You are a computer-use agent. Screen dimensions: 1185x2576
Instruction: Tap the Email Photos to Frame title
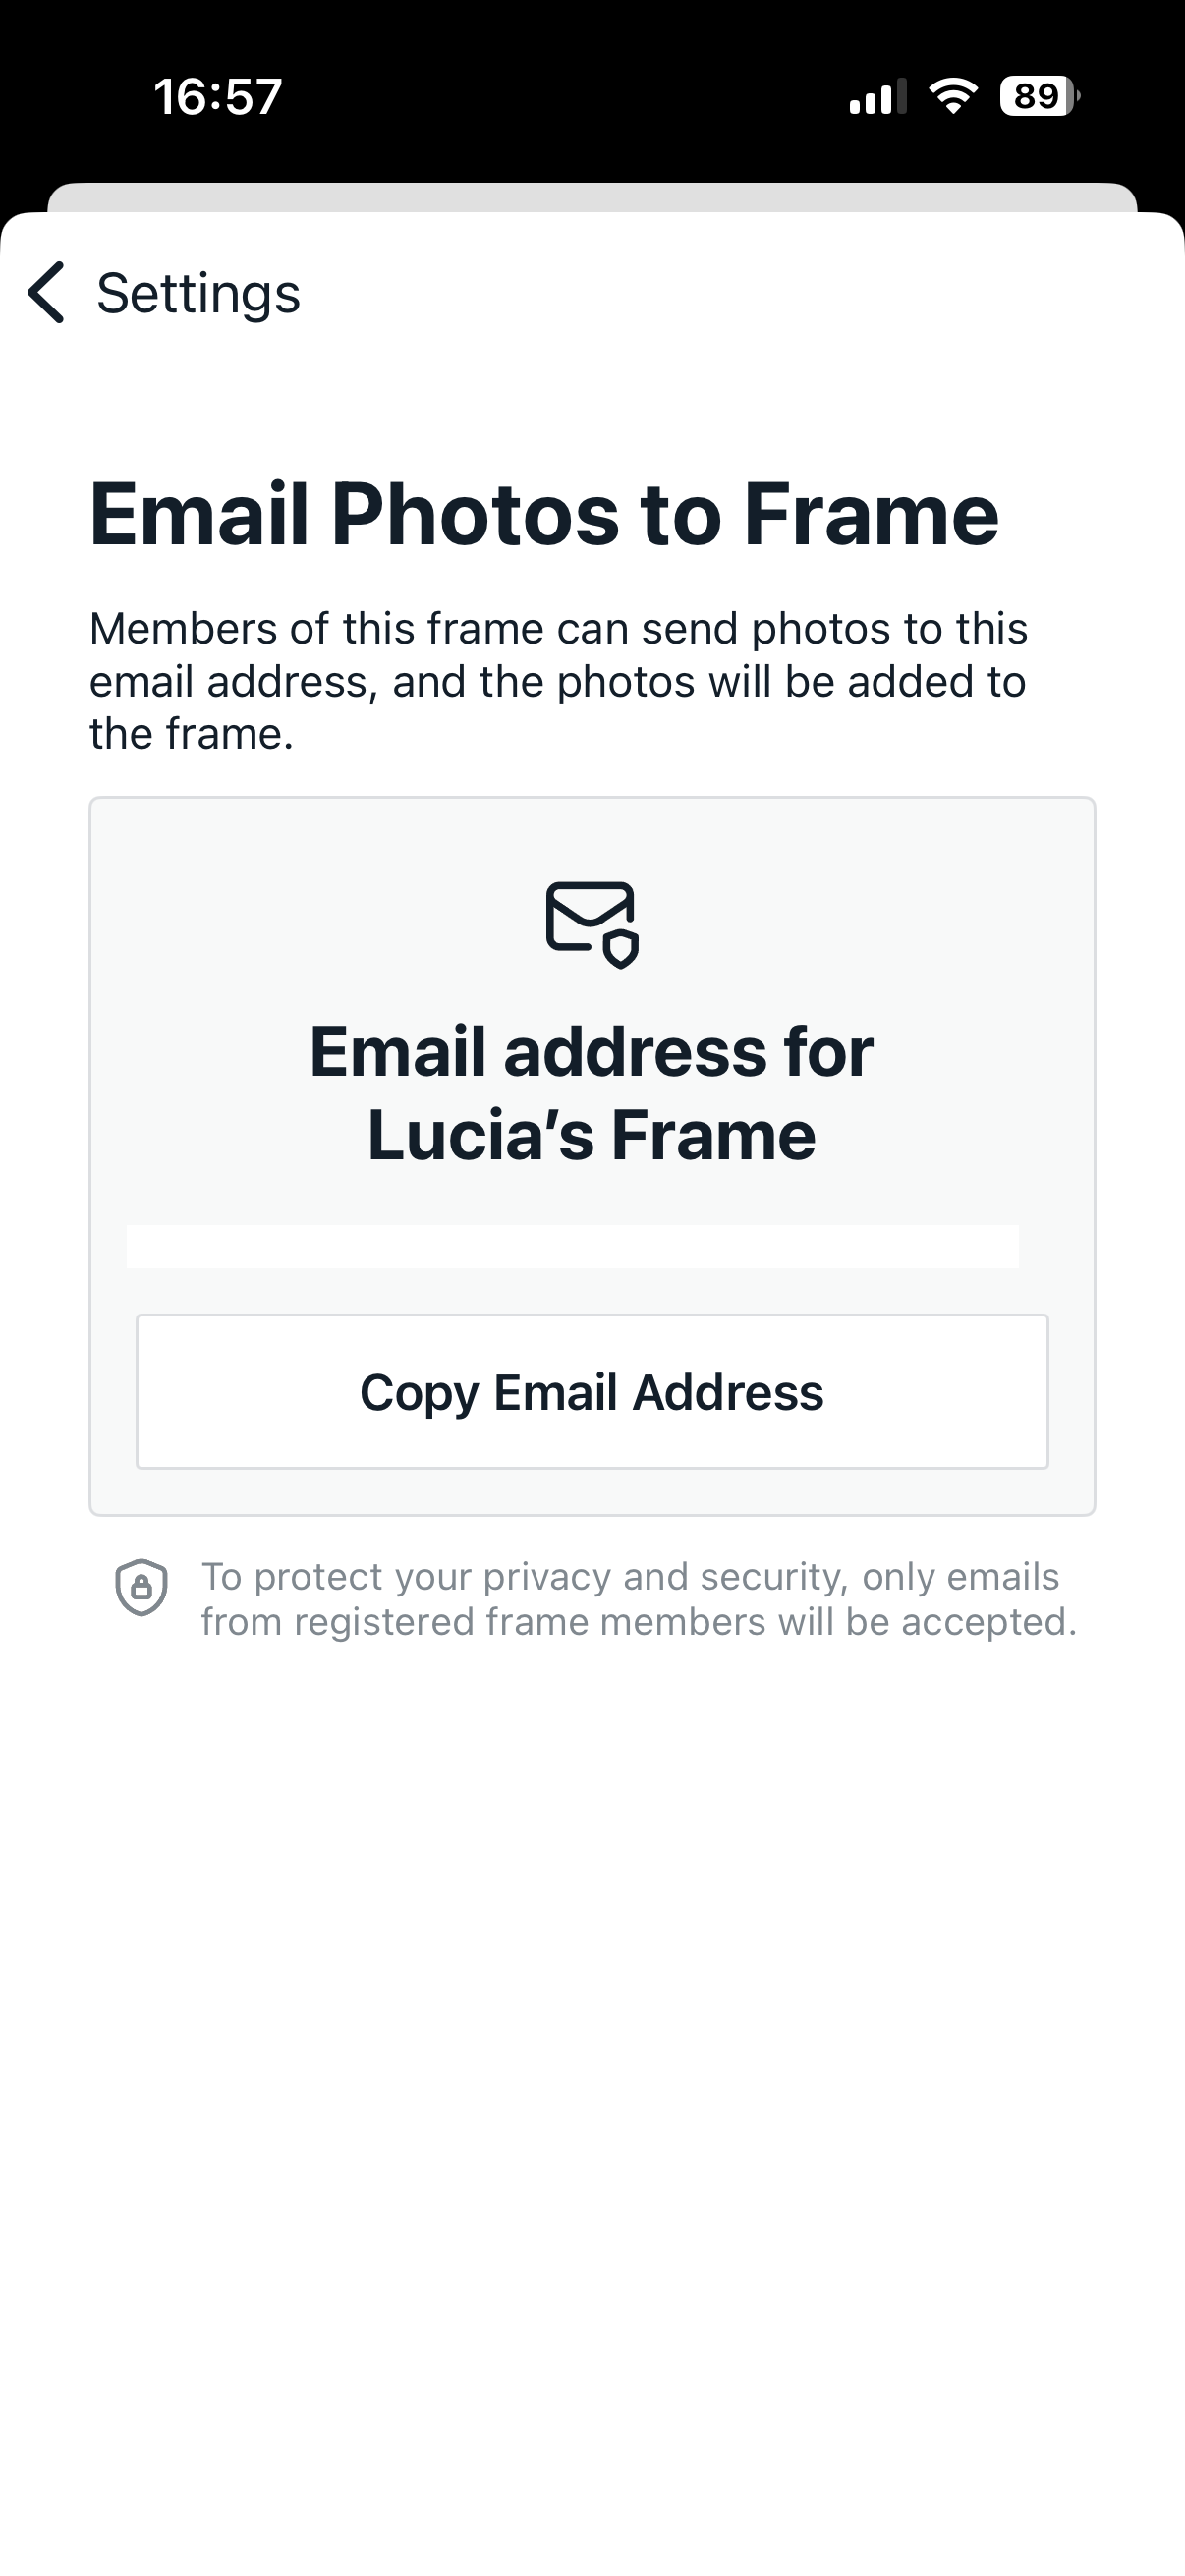[544, 514]
